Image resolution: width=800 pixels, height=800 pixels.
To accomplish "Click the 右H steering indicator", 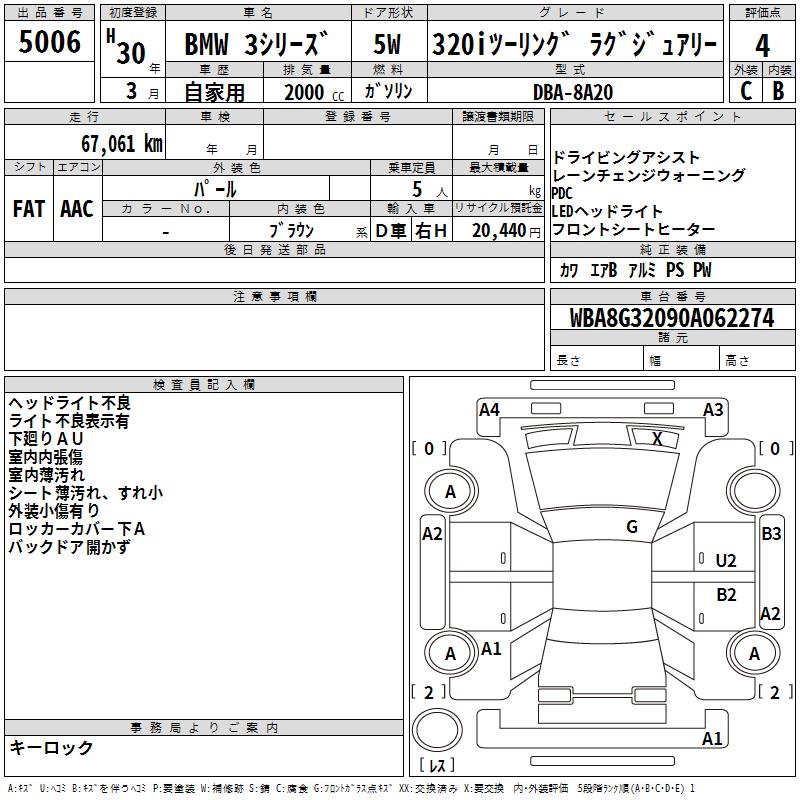I will click(x=431, y=231).
